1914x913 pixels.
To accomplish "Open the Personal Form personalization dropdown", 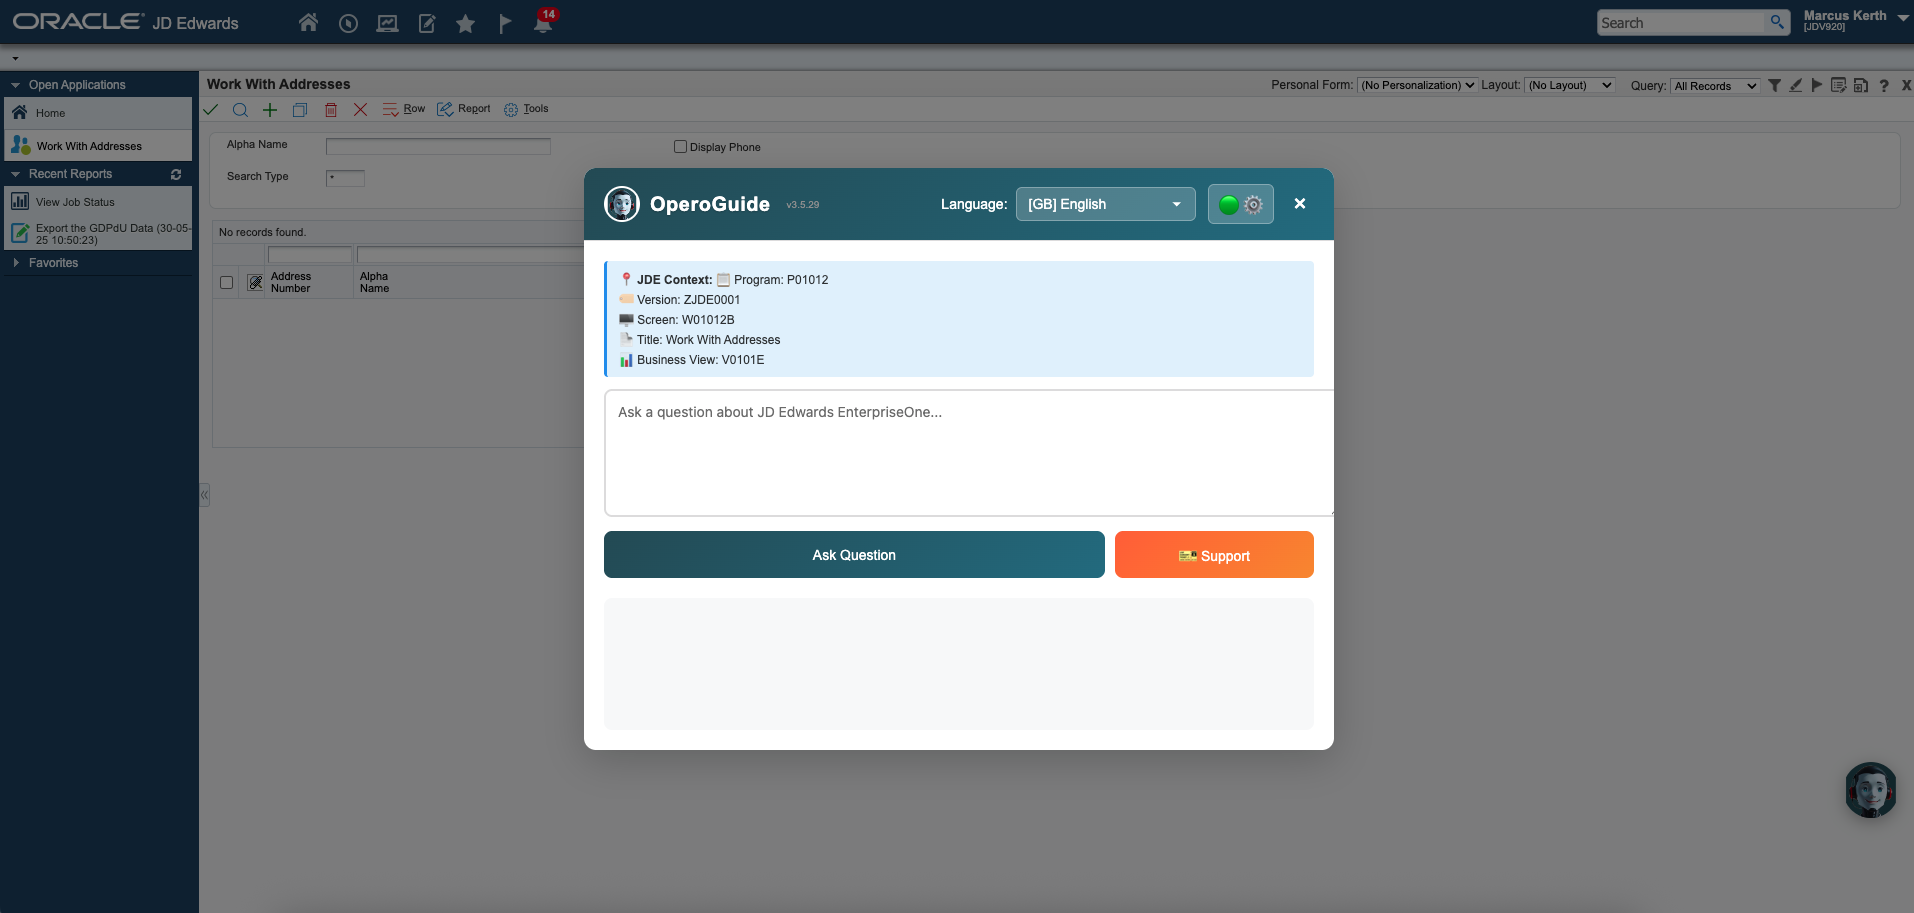I will [1416, 85].
